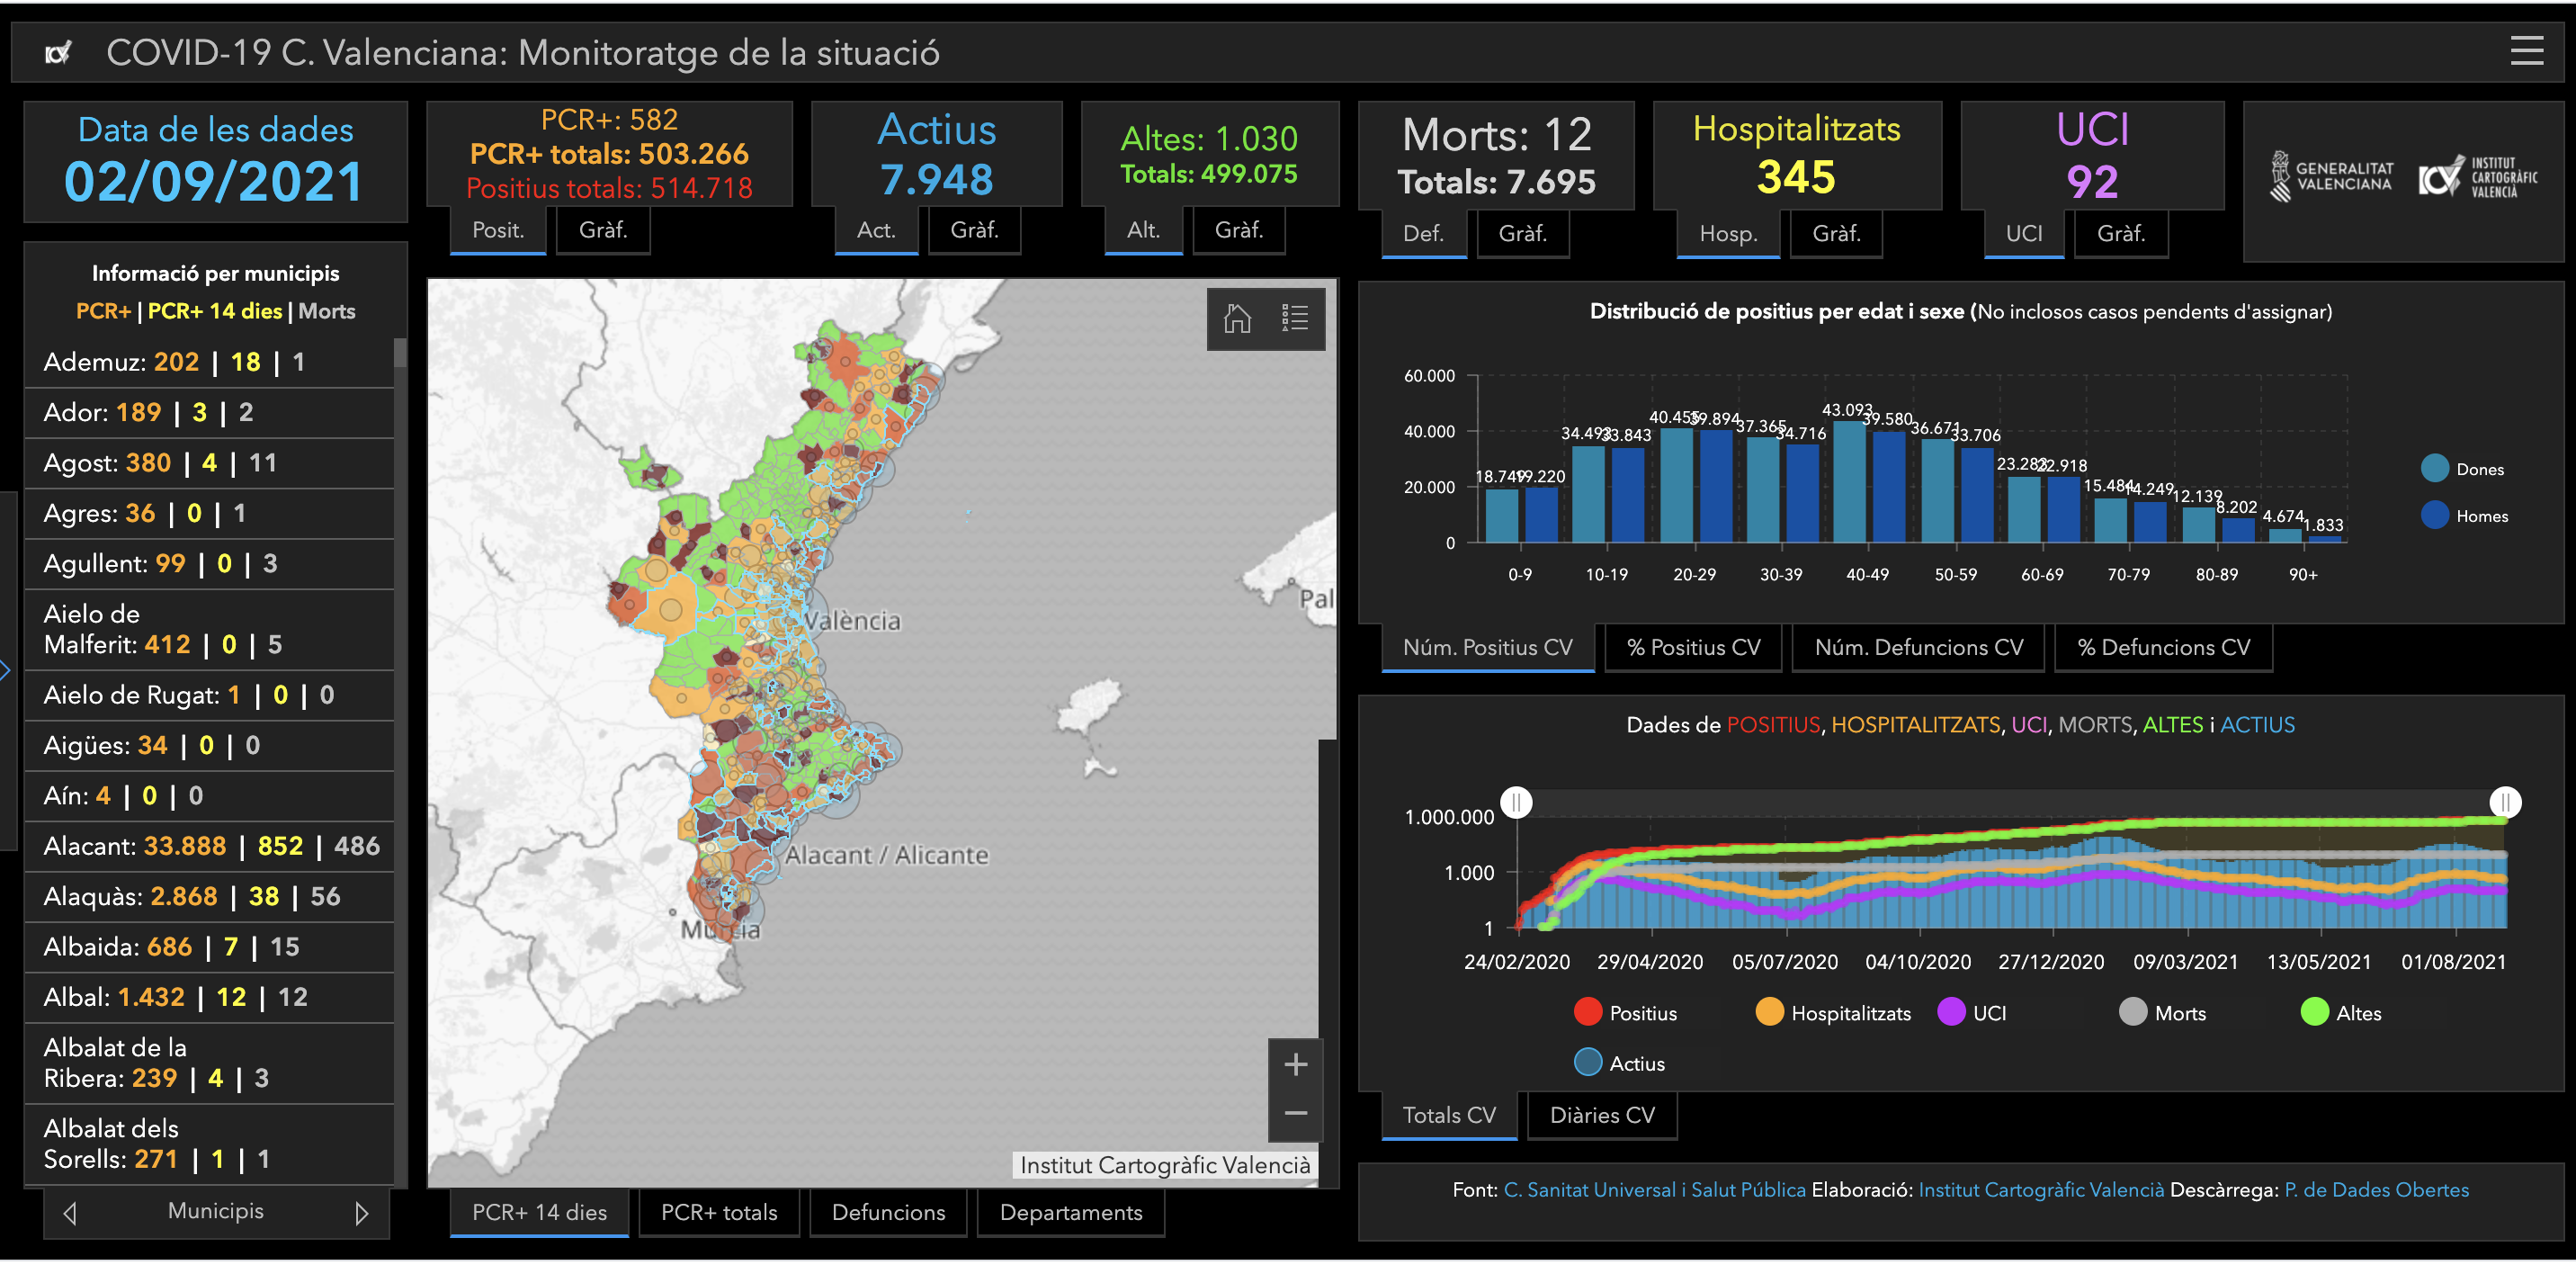Click the map home extent icon
The height and width of the screenshot is (1265, 2576).
(x=1237, y=318)
